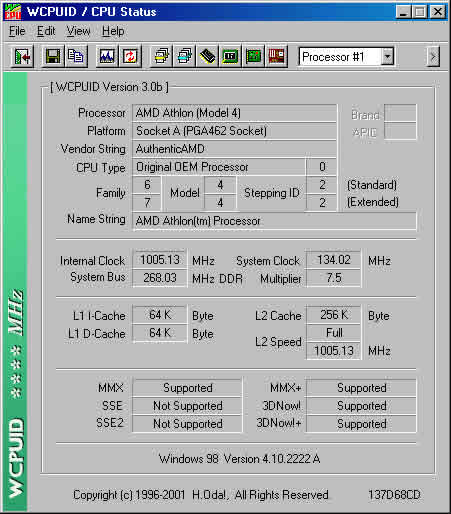The height and width of the screenshot is (514, 451).
Task: Click the cyan stacked windows icon
Action: (184, 57)
